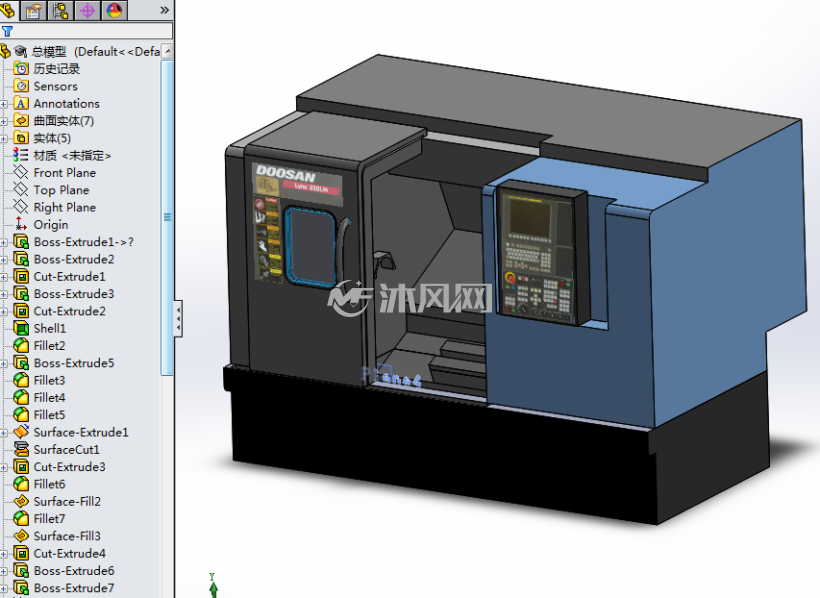Select the Right Plane icon
Viewport: 820px width, 598px height.
pyautogui.click(x=21, y=207)
